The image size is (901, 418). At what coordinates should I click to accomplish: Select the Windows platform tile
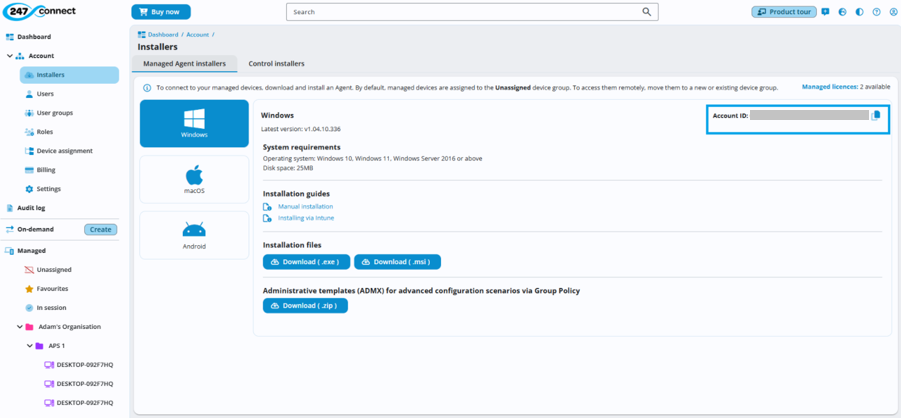(x=194, y=124)
